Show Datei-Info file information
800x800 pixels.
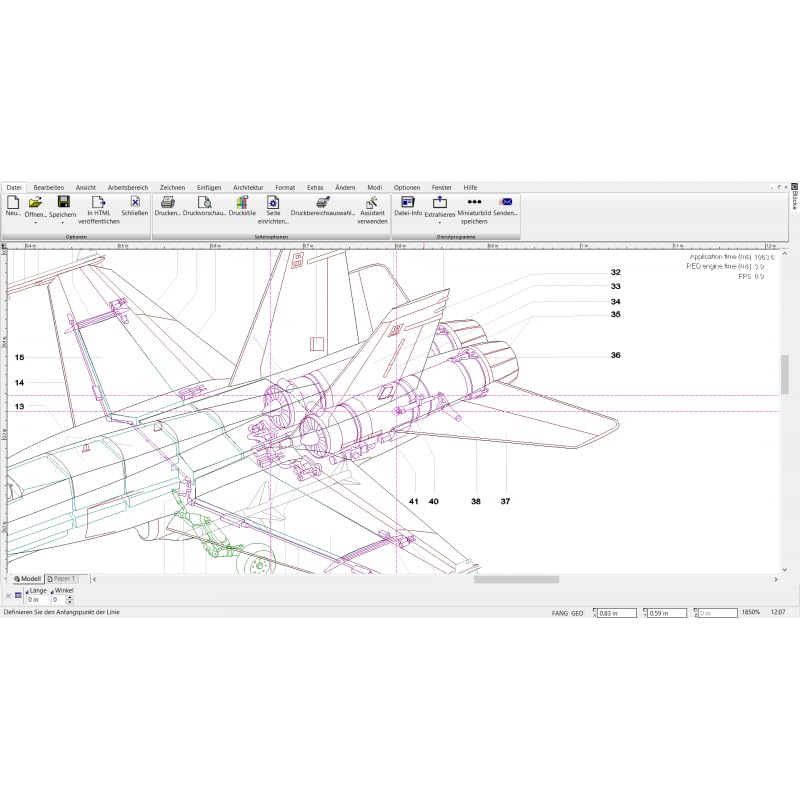pos(408,202)
